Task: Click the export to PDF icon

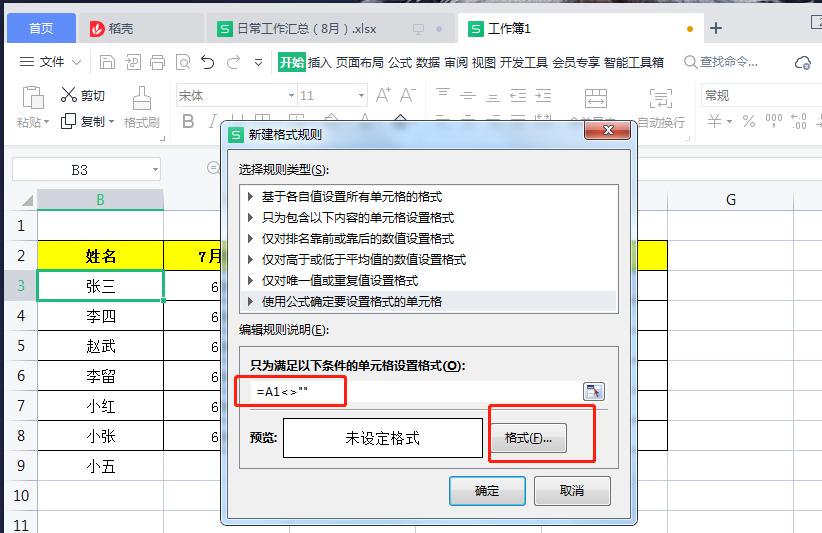Action: 133,62
